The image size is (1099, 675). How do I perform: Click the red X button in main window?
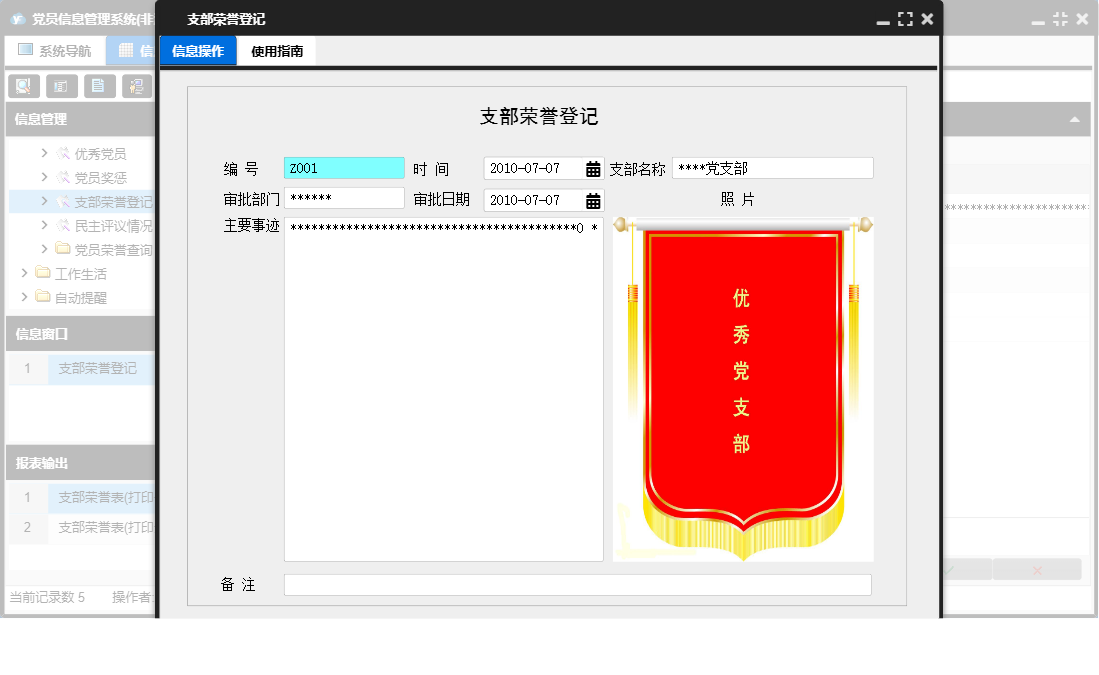tap(1037, 571)
